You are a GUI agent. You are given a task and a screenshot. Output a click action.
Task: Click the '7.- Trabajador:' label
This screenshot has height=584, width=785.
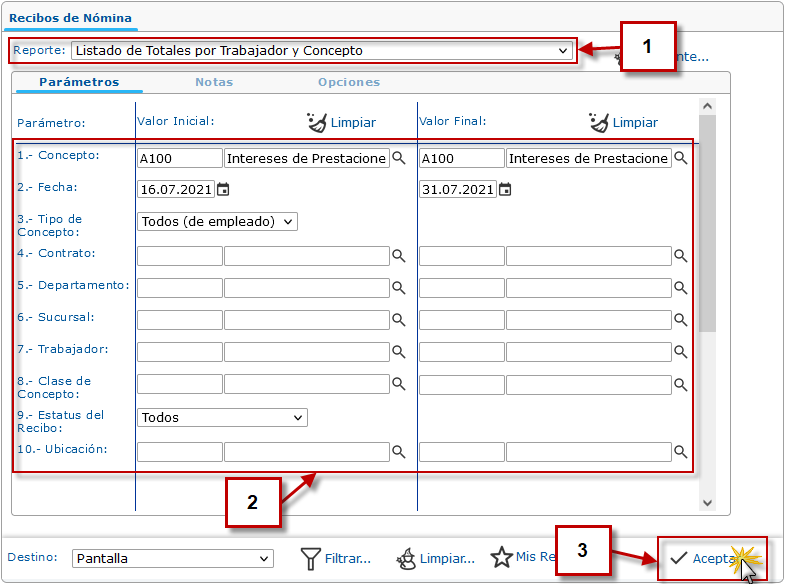[x=63, y=349]
